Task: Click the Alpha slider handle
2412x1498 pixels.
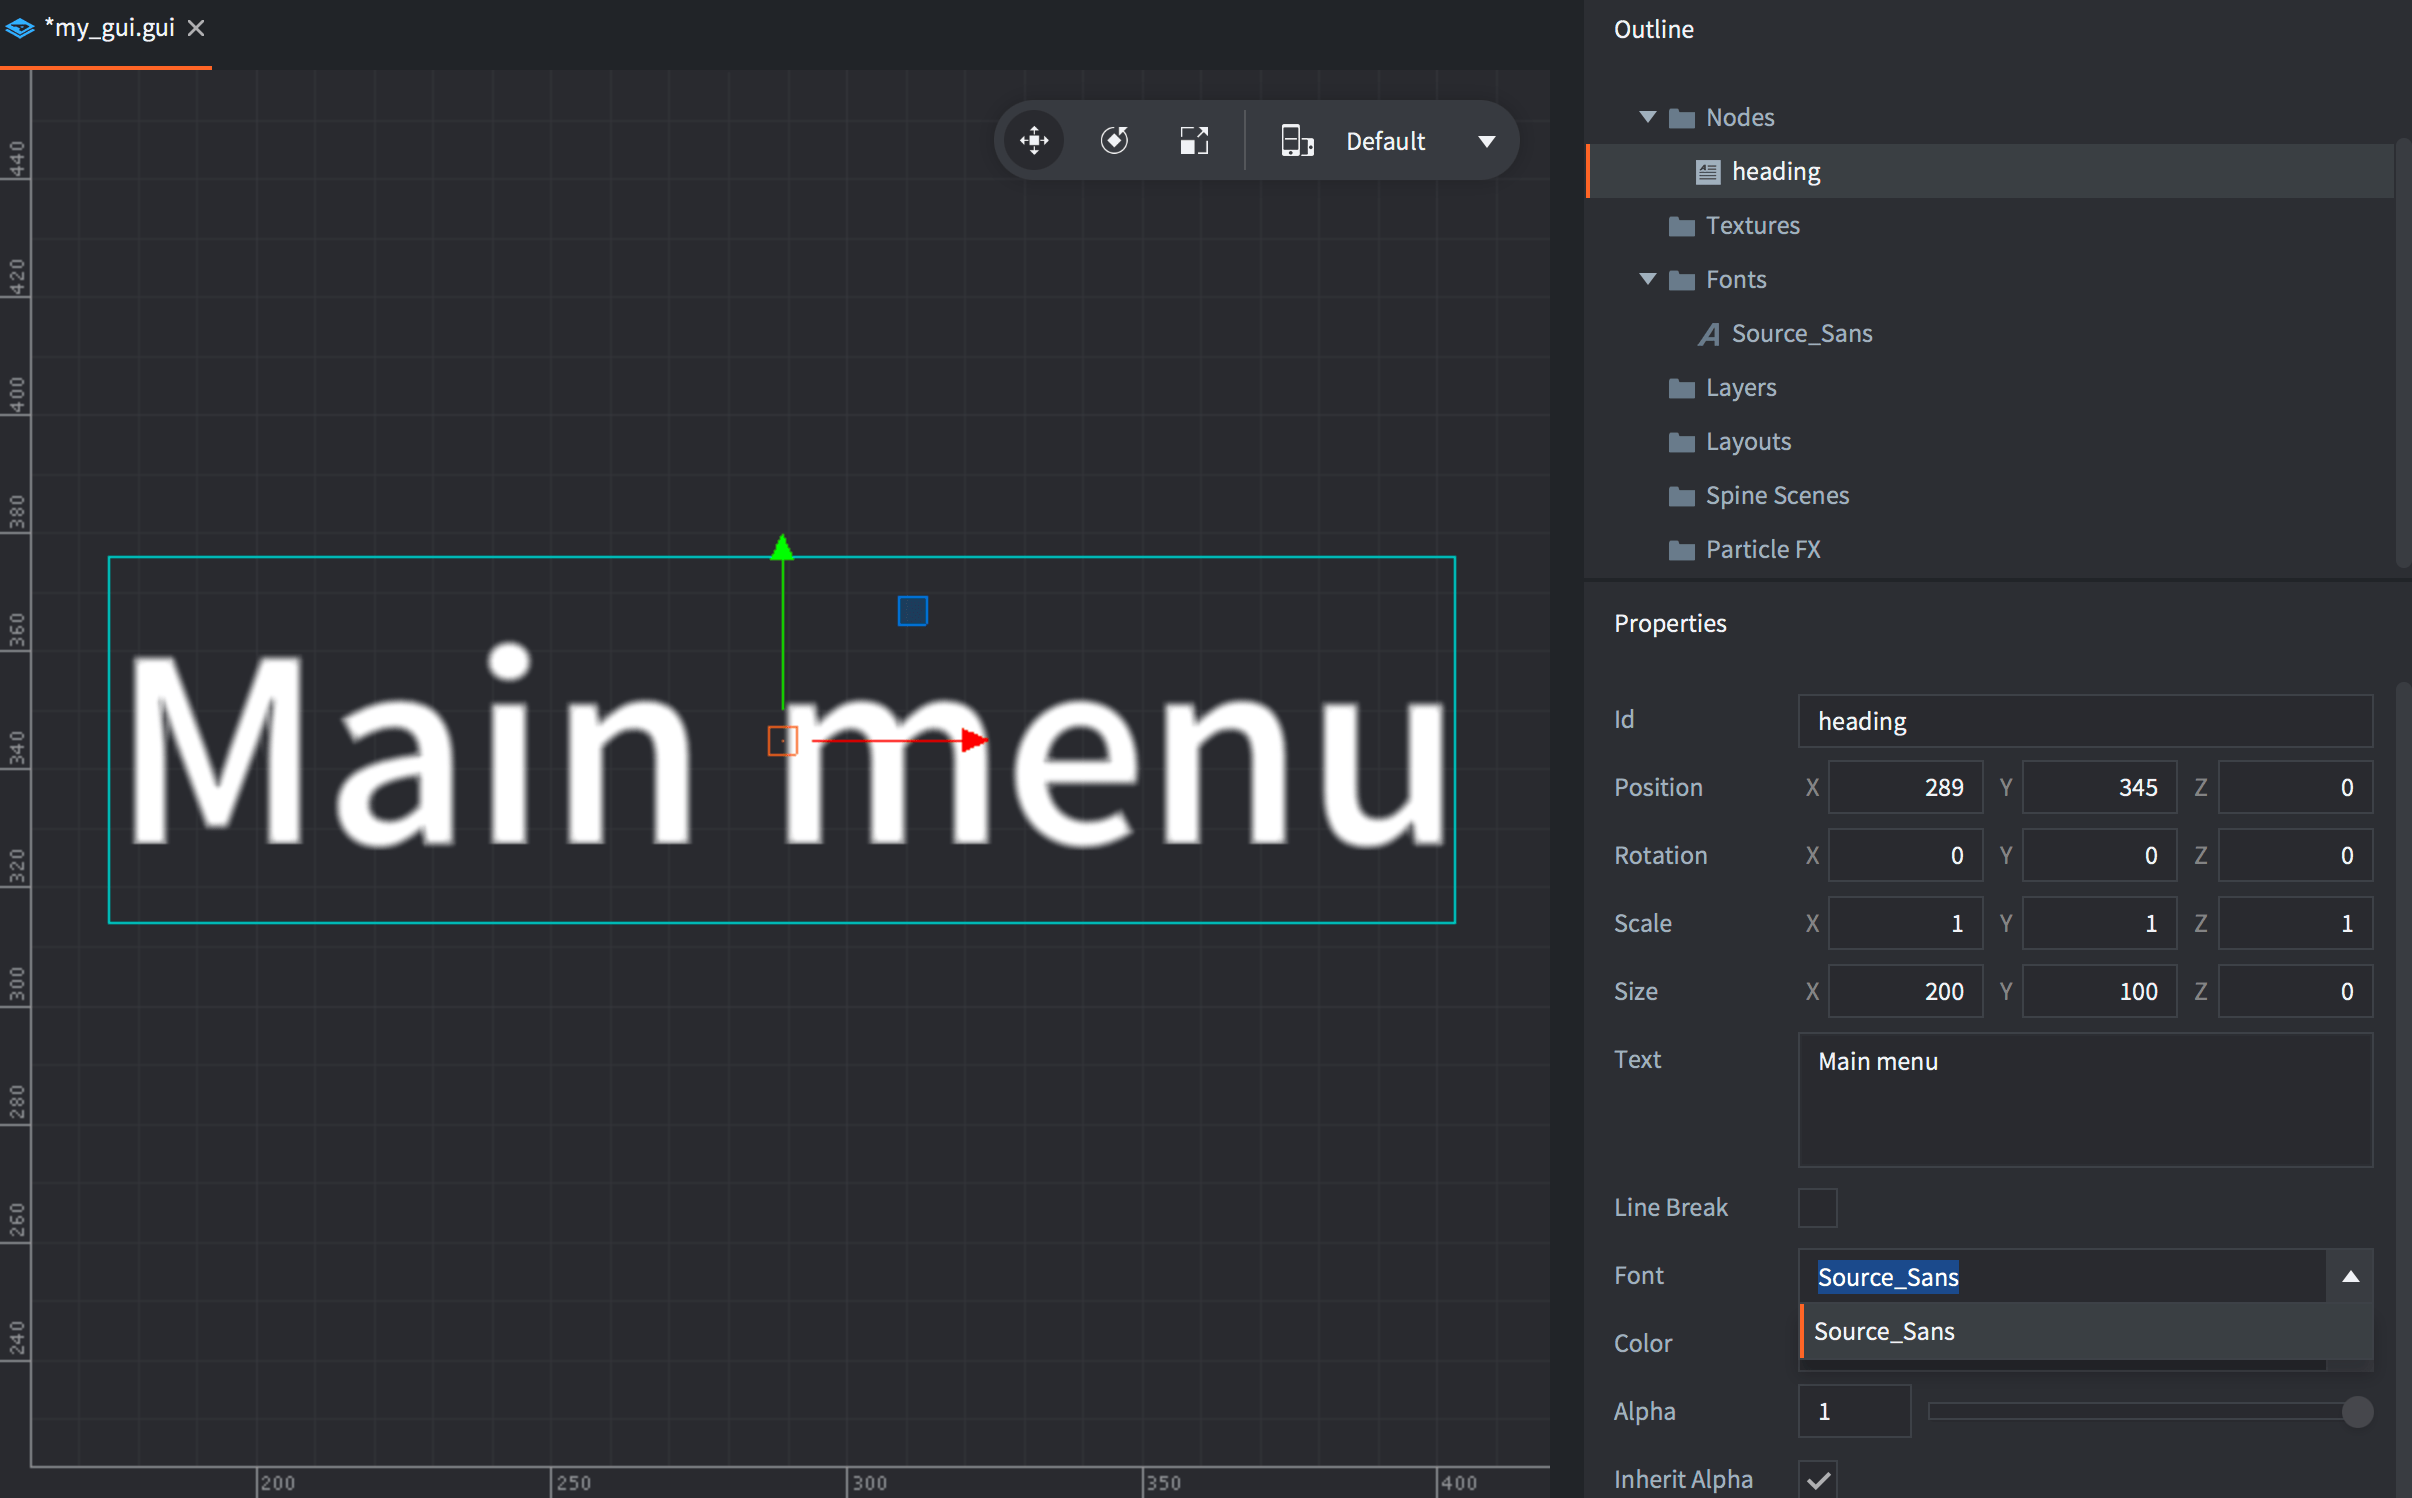Action: [x=2356, y=1411]
